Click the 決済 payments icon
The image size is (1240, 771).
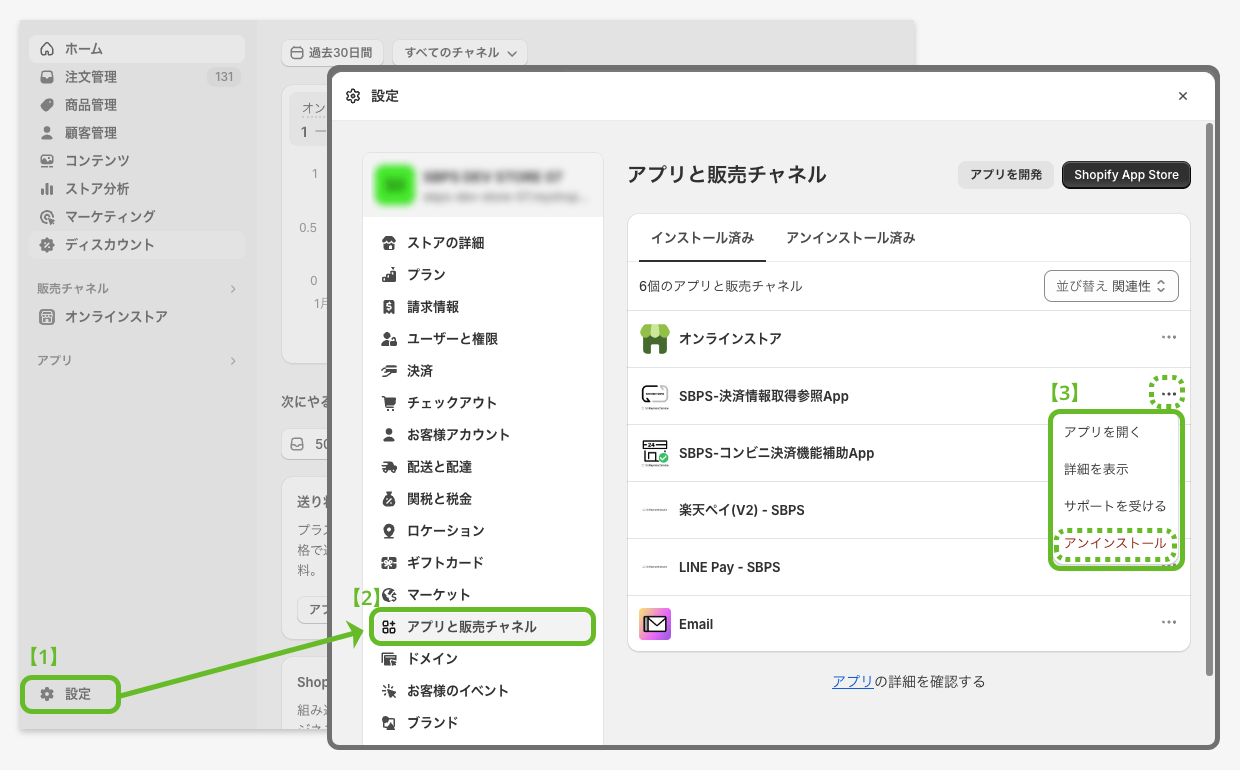pyautogui.click(x=389, y=371)
